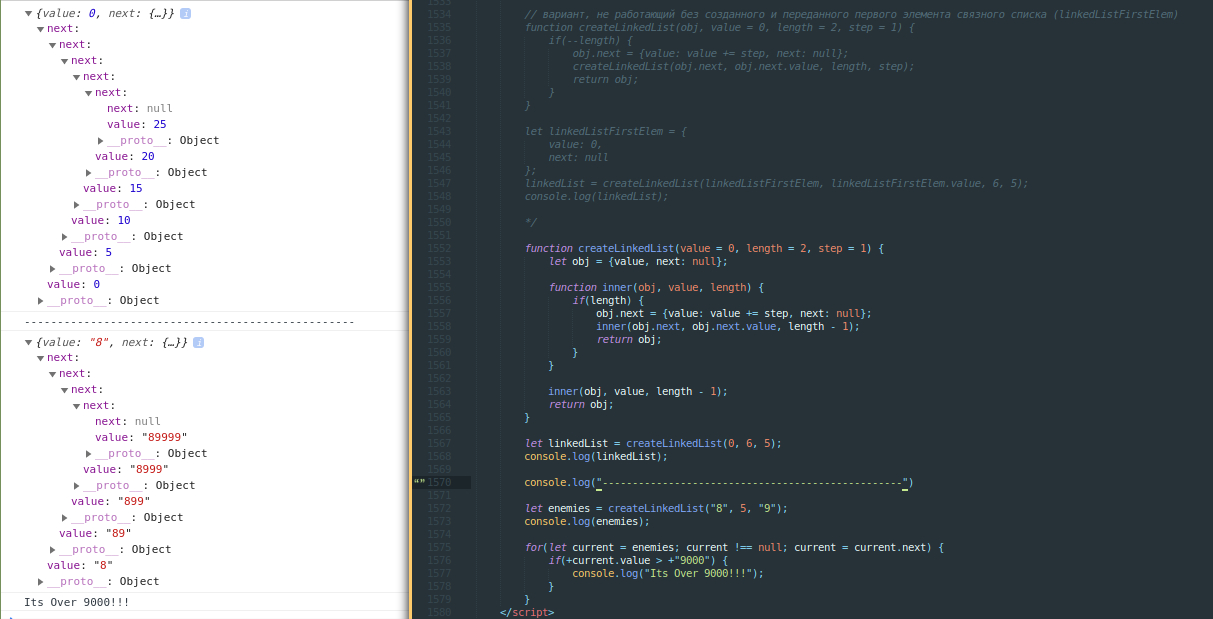Expand the __proto__ entry below value: "89999"
1213x619 pixels.
89,454
